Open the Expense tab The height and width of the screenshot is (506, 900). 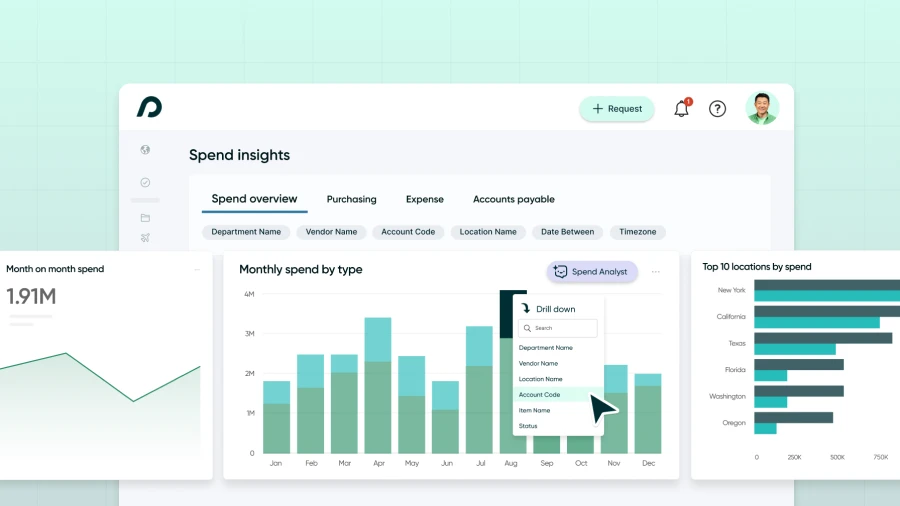pyautogui.click(x=425, y=199)
